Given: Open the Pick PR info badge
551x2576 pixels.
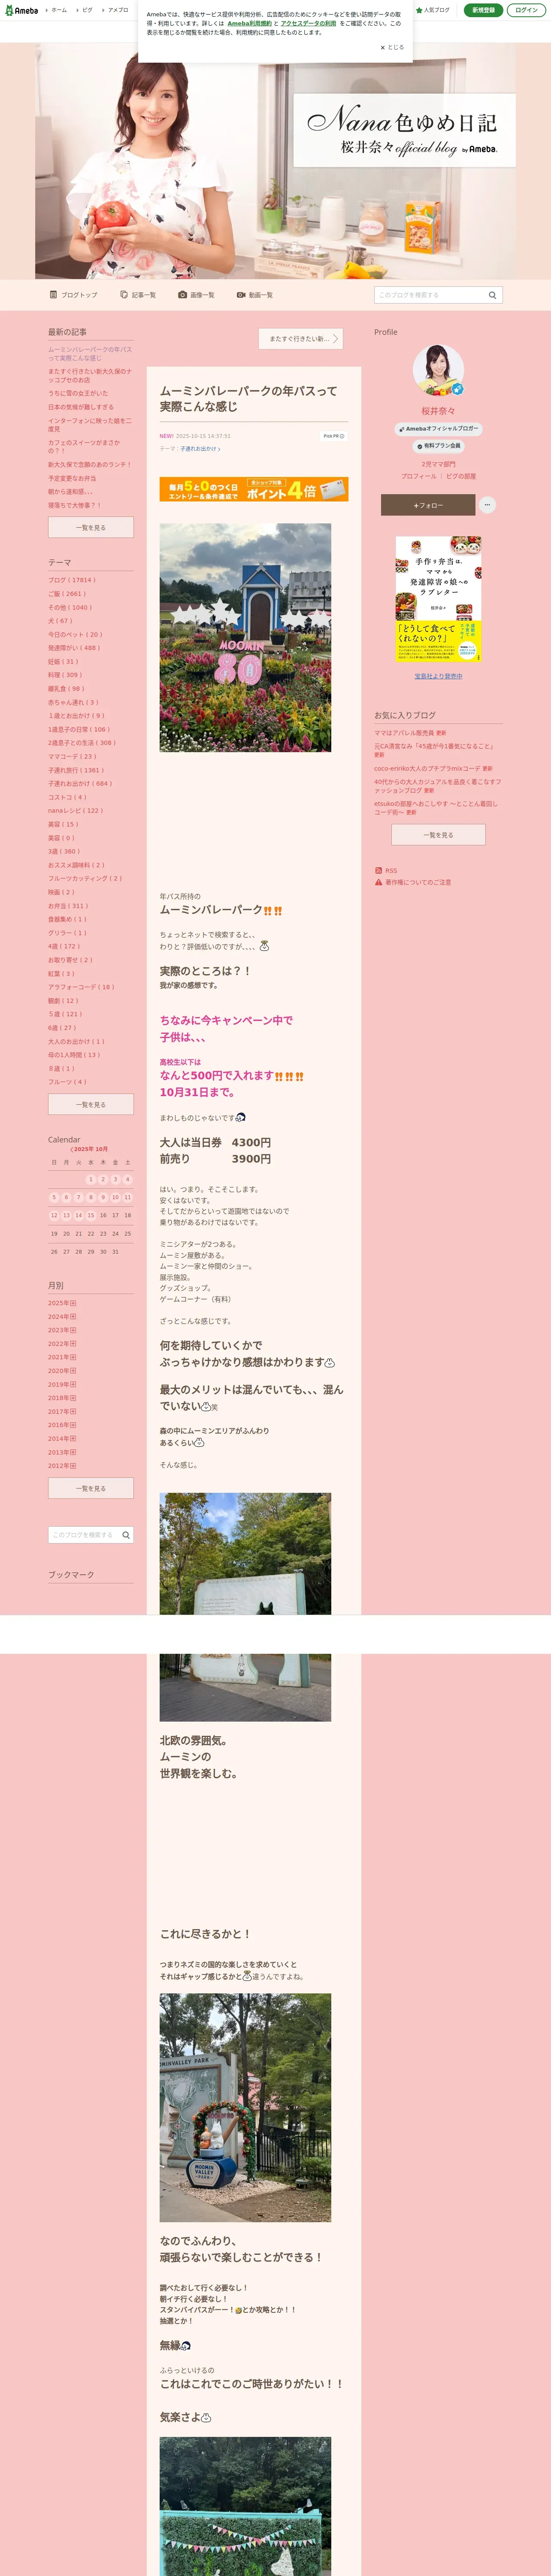Looking at the screenshot, I should coord(333,436).
